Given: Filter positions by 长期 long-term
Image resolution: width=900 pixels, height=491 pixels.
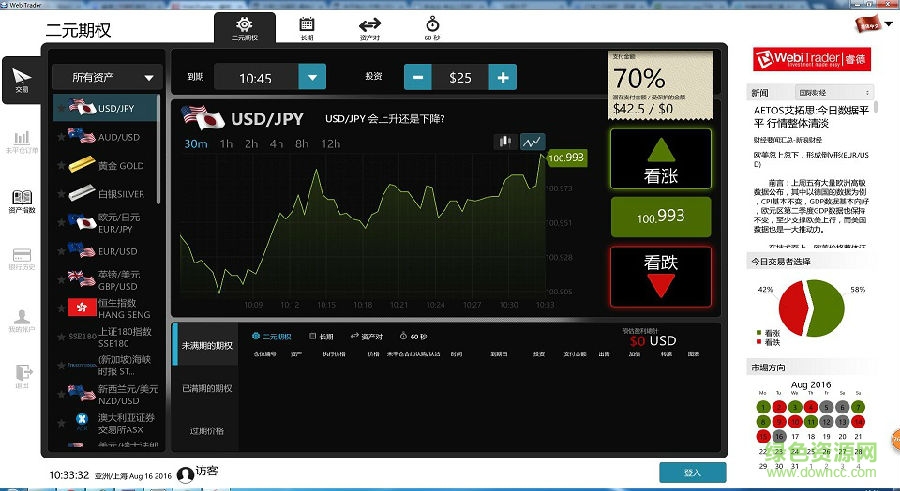Looking at the screenshot, I should tap(321, 336).
